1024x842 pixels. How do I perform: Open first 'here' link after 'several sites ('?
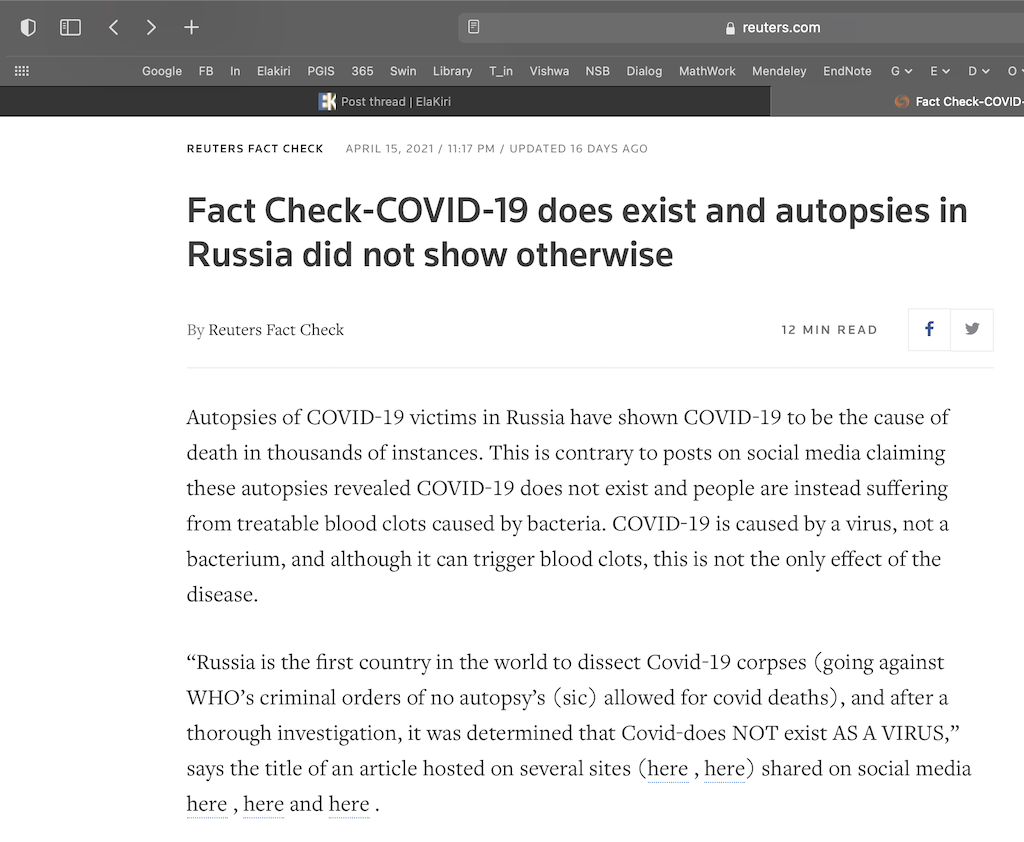pos(668,769)
